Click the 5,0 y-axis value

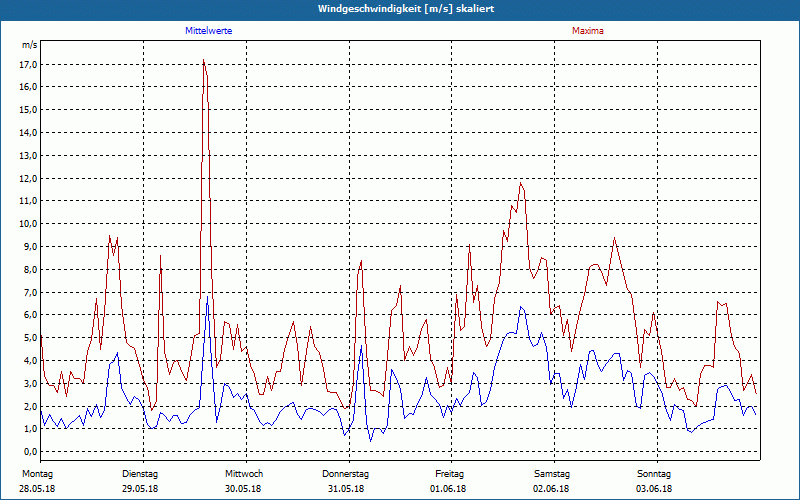[31, 338]
